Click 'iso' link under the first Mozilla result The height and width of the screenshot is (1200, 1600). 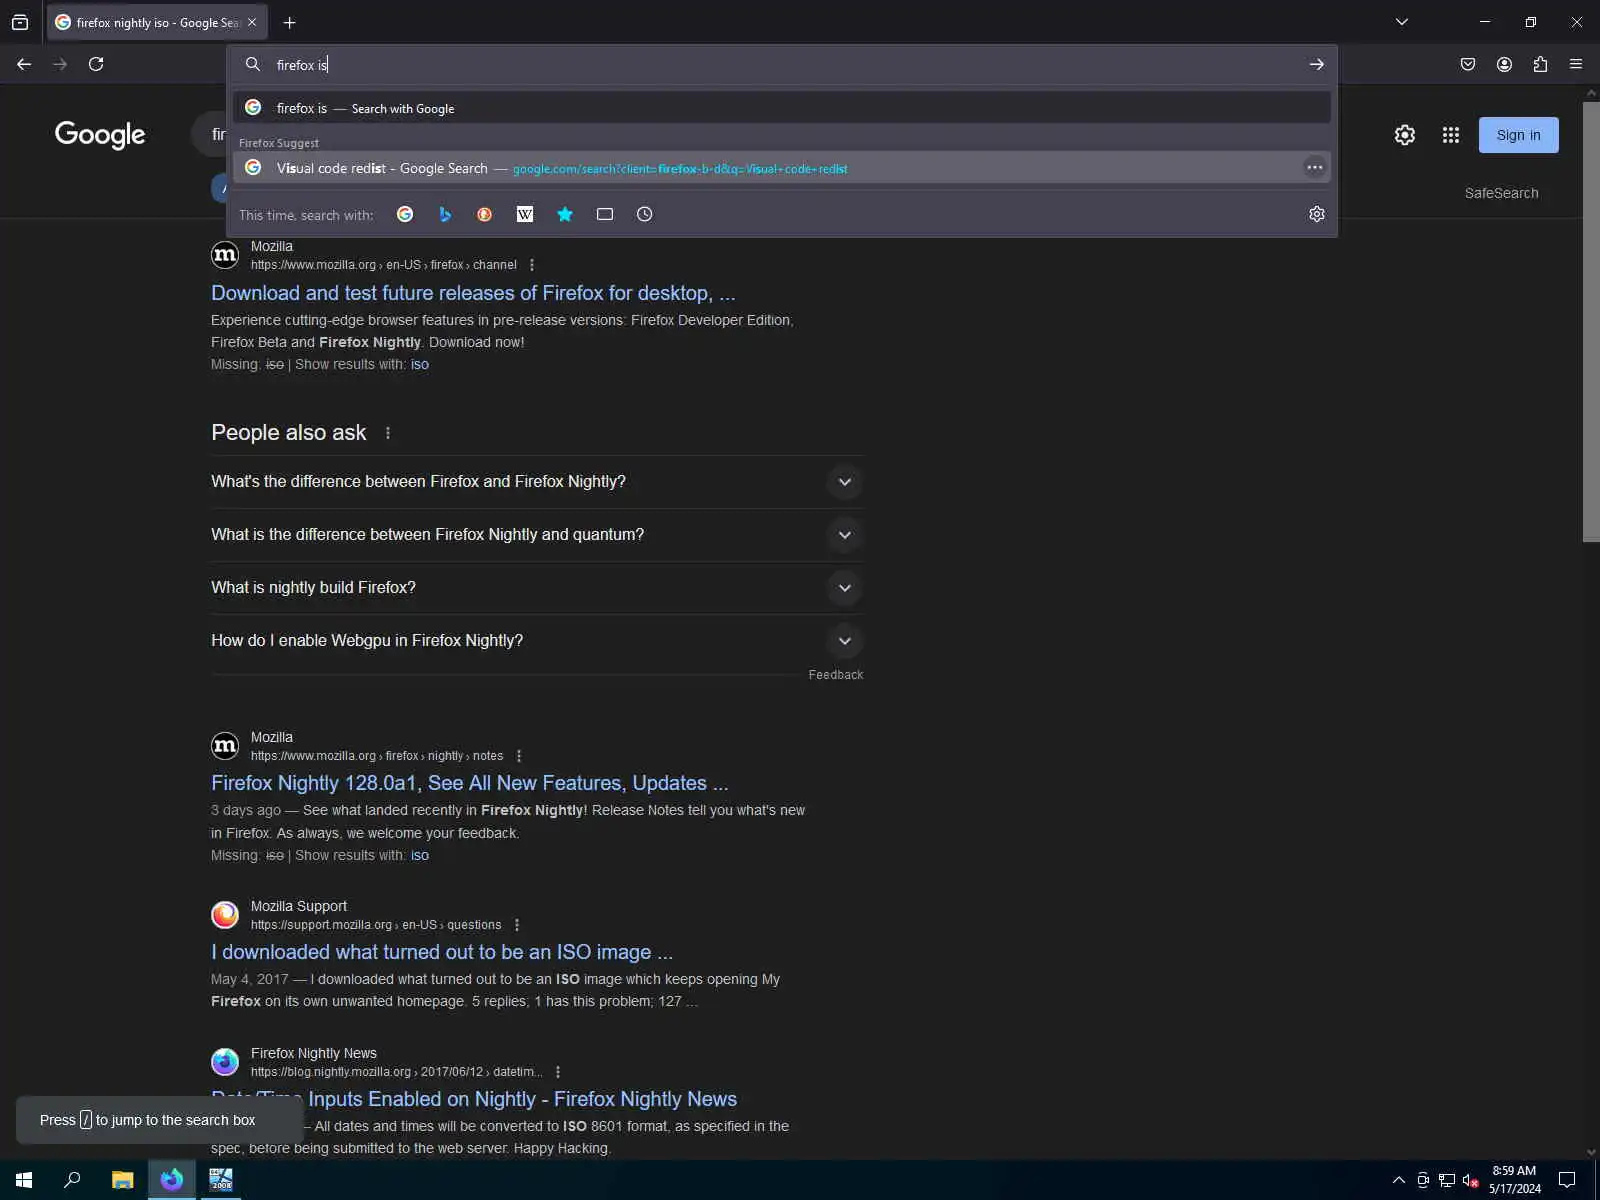click(x=420, y=364)
